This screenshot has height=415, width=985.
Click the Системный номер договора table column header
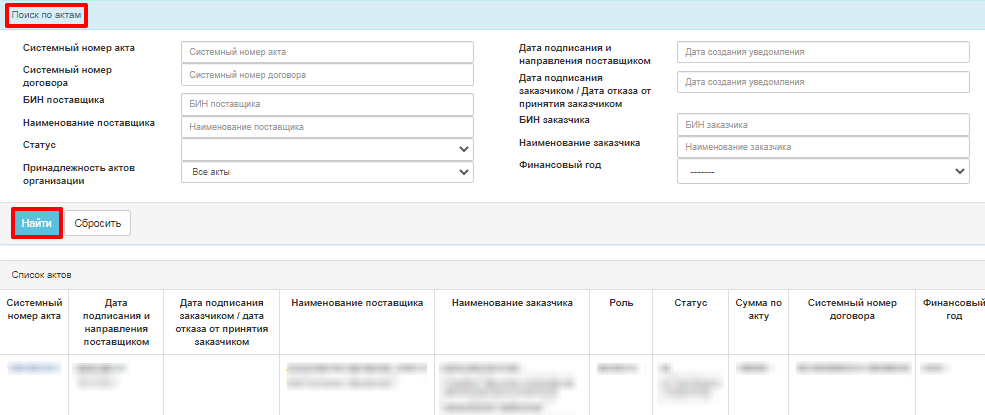(x=849, y=309)
